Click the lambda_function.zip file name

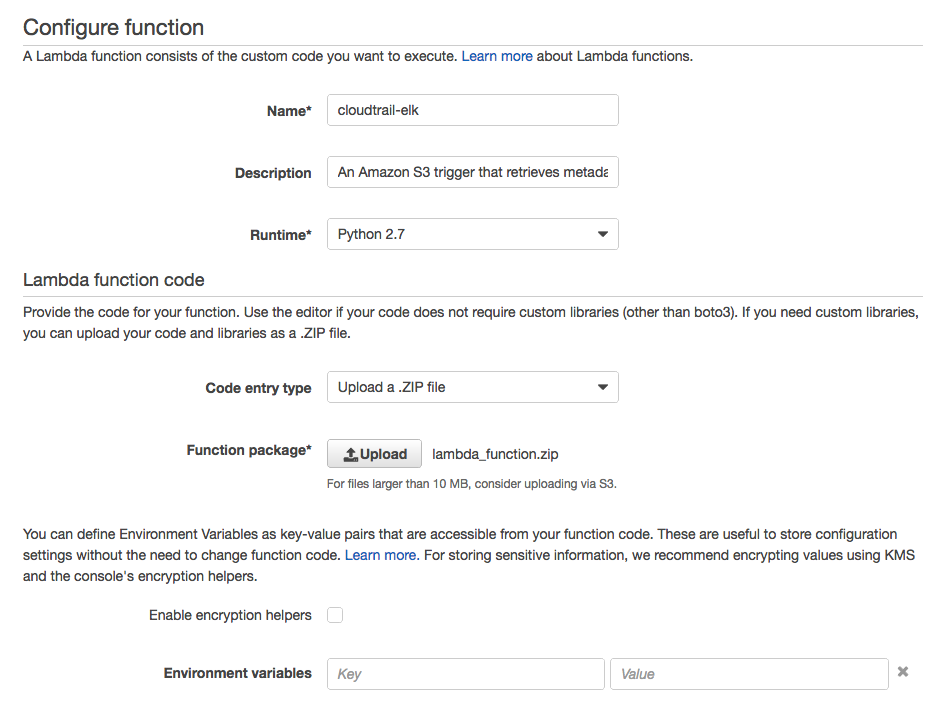(x=495, y=454)
